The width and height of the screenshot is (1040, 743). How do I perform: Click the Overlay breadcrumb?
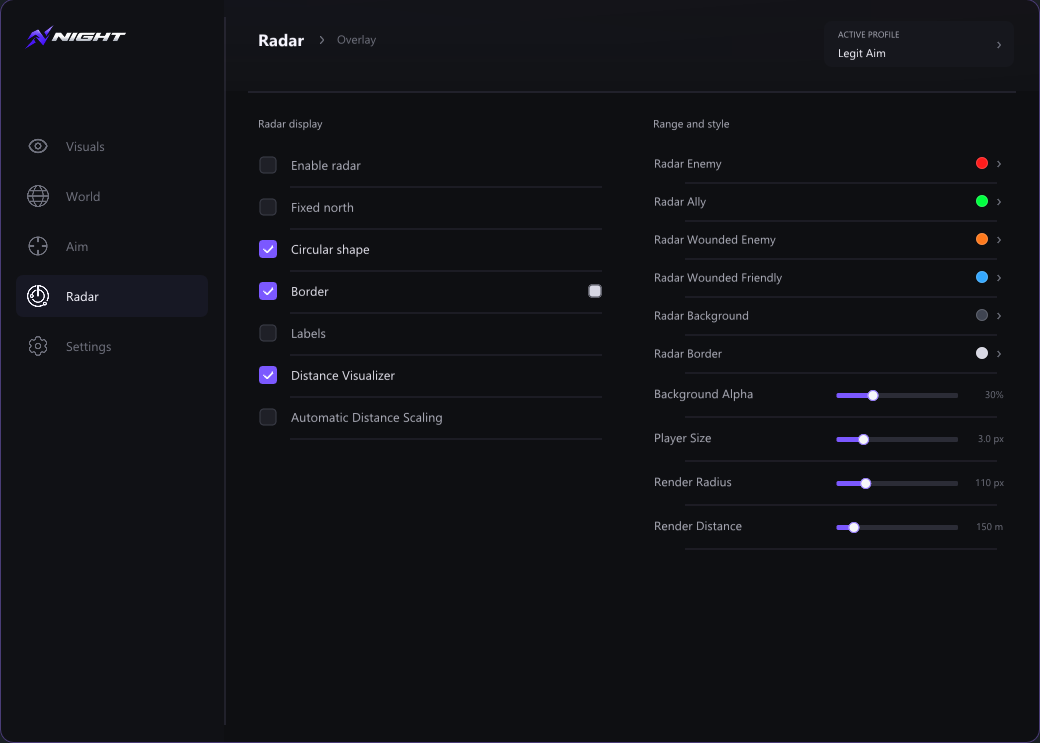point(356,40)
